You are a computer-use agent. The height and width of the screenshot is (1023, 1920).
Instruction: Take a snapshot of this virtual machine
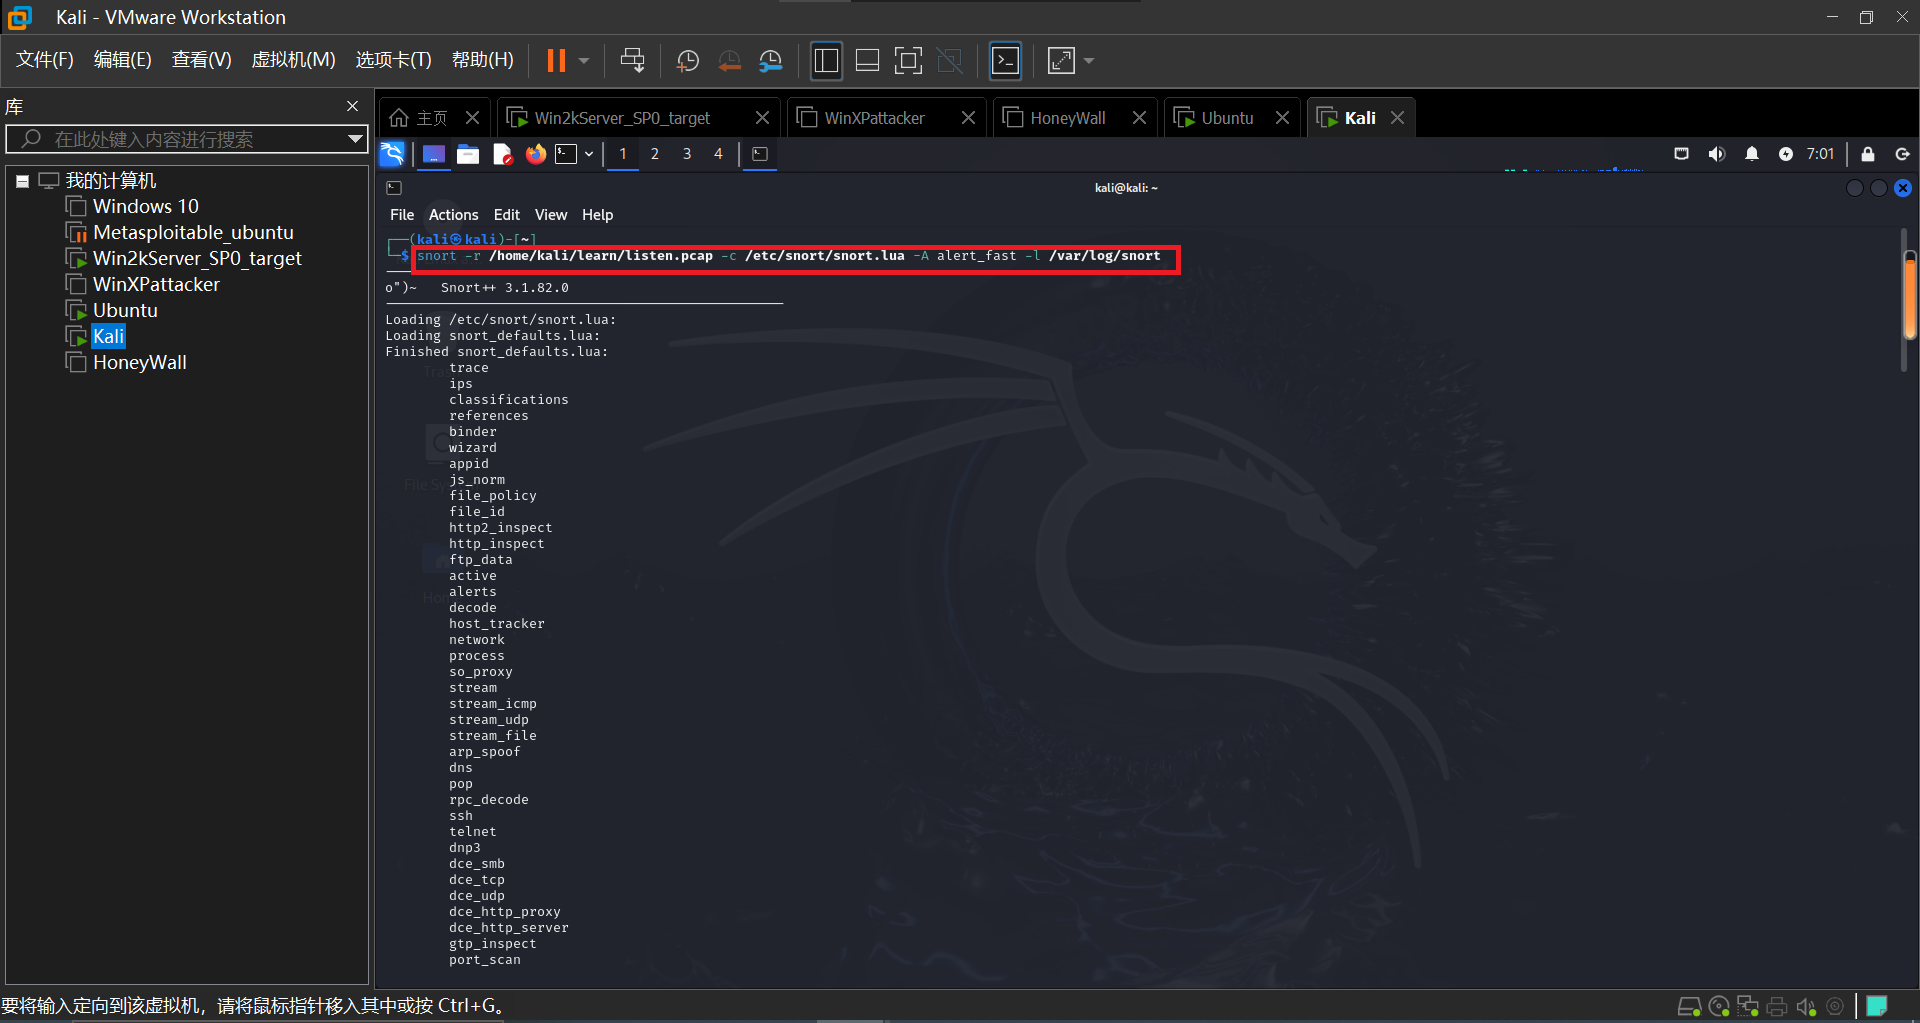pos(688,61)
